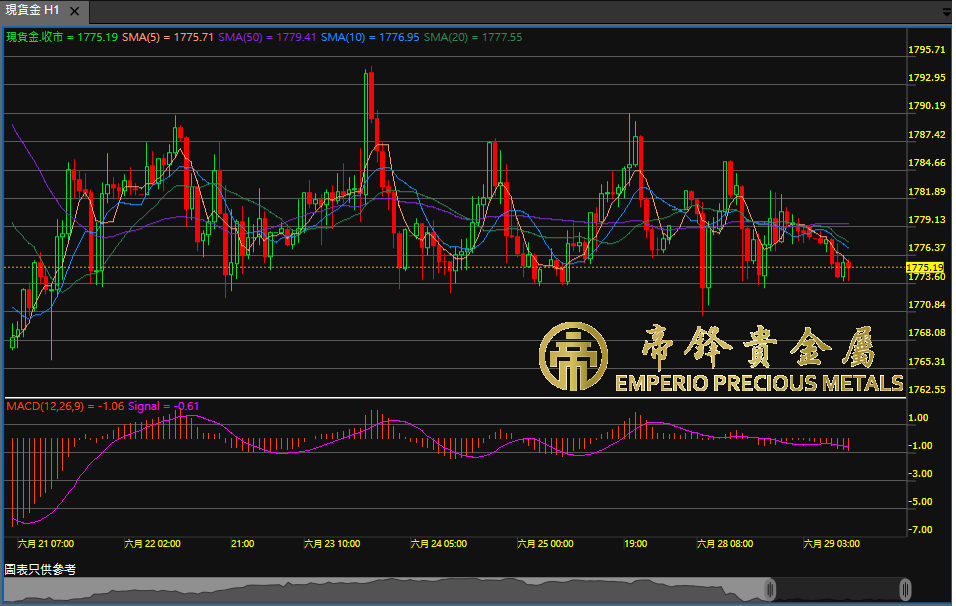
Task: Click the current price tag 1775.19 on the axis
Action: pyautogui.click(x=925, y=267)
